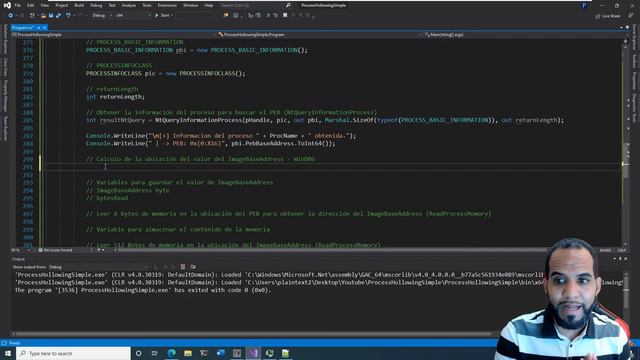This screenshot has width=640, height=360.
Task: Open the Edit menu
Action: tap(30, 5)
